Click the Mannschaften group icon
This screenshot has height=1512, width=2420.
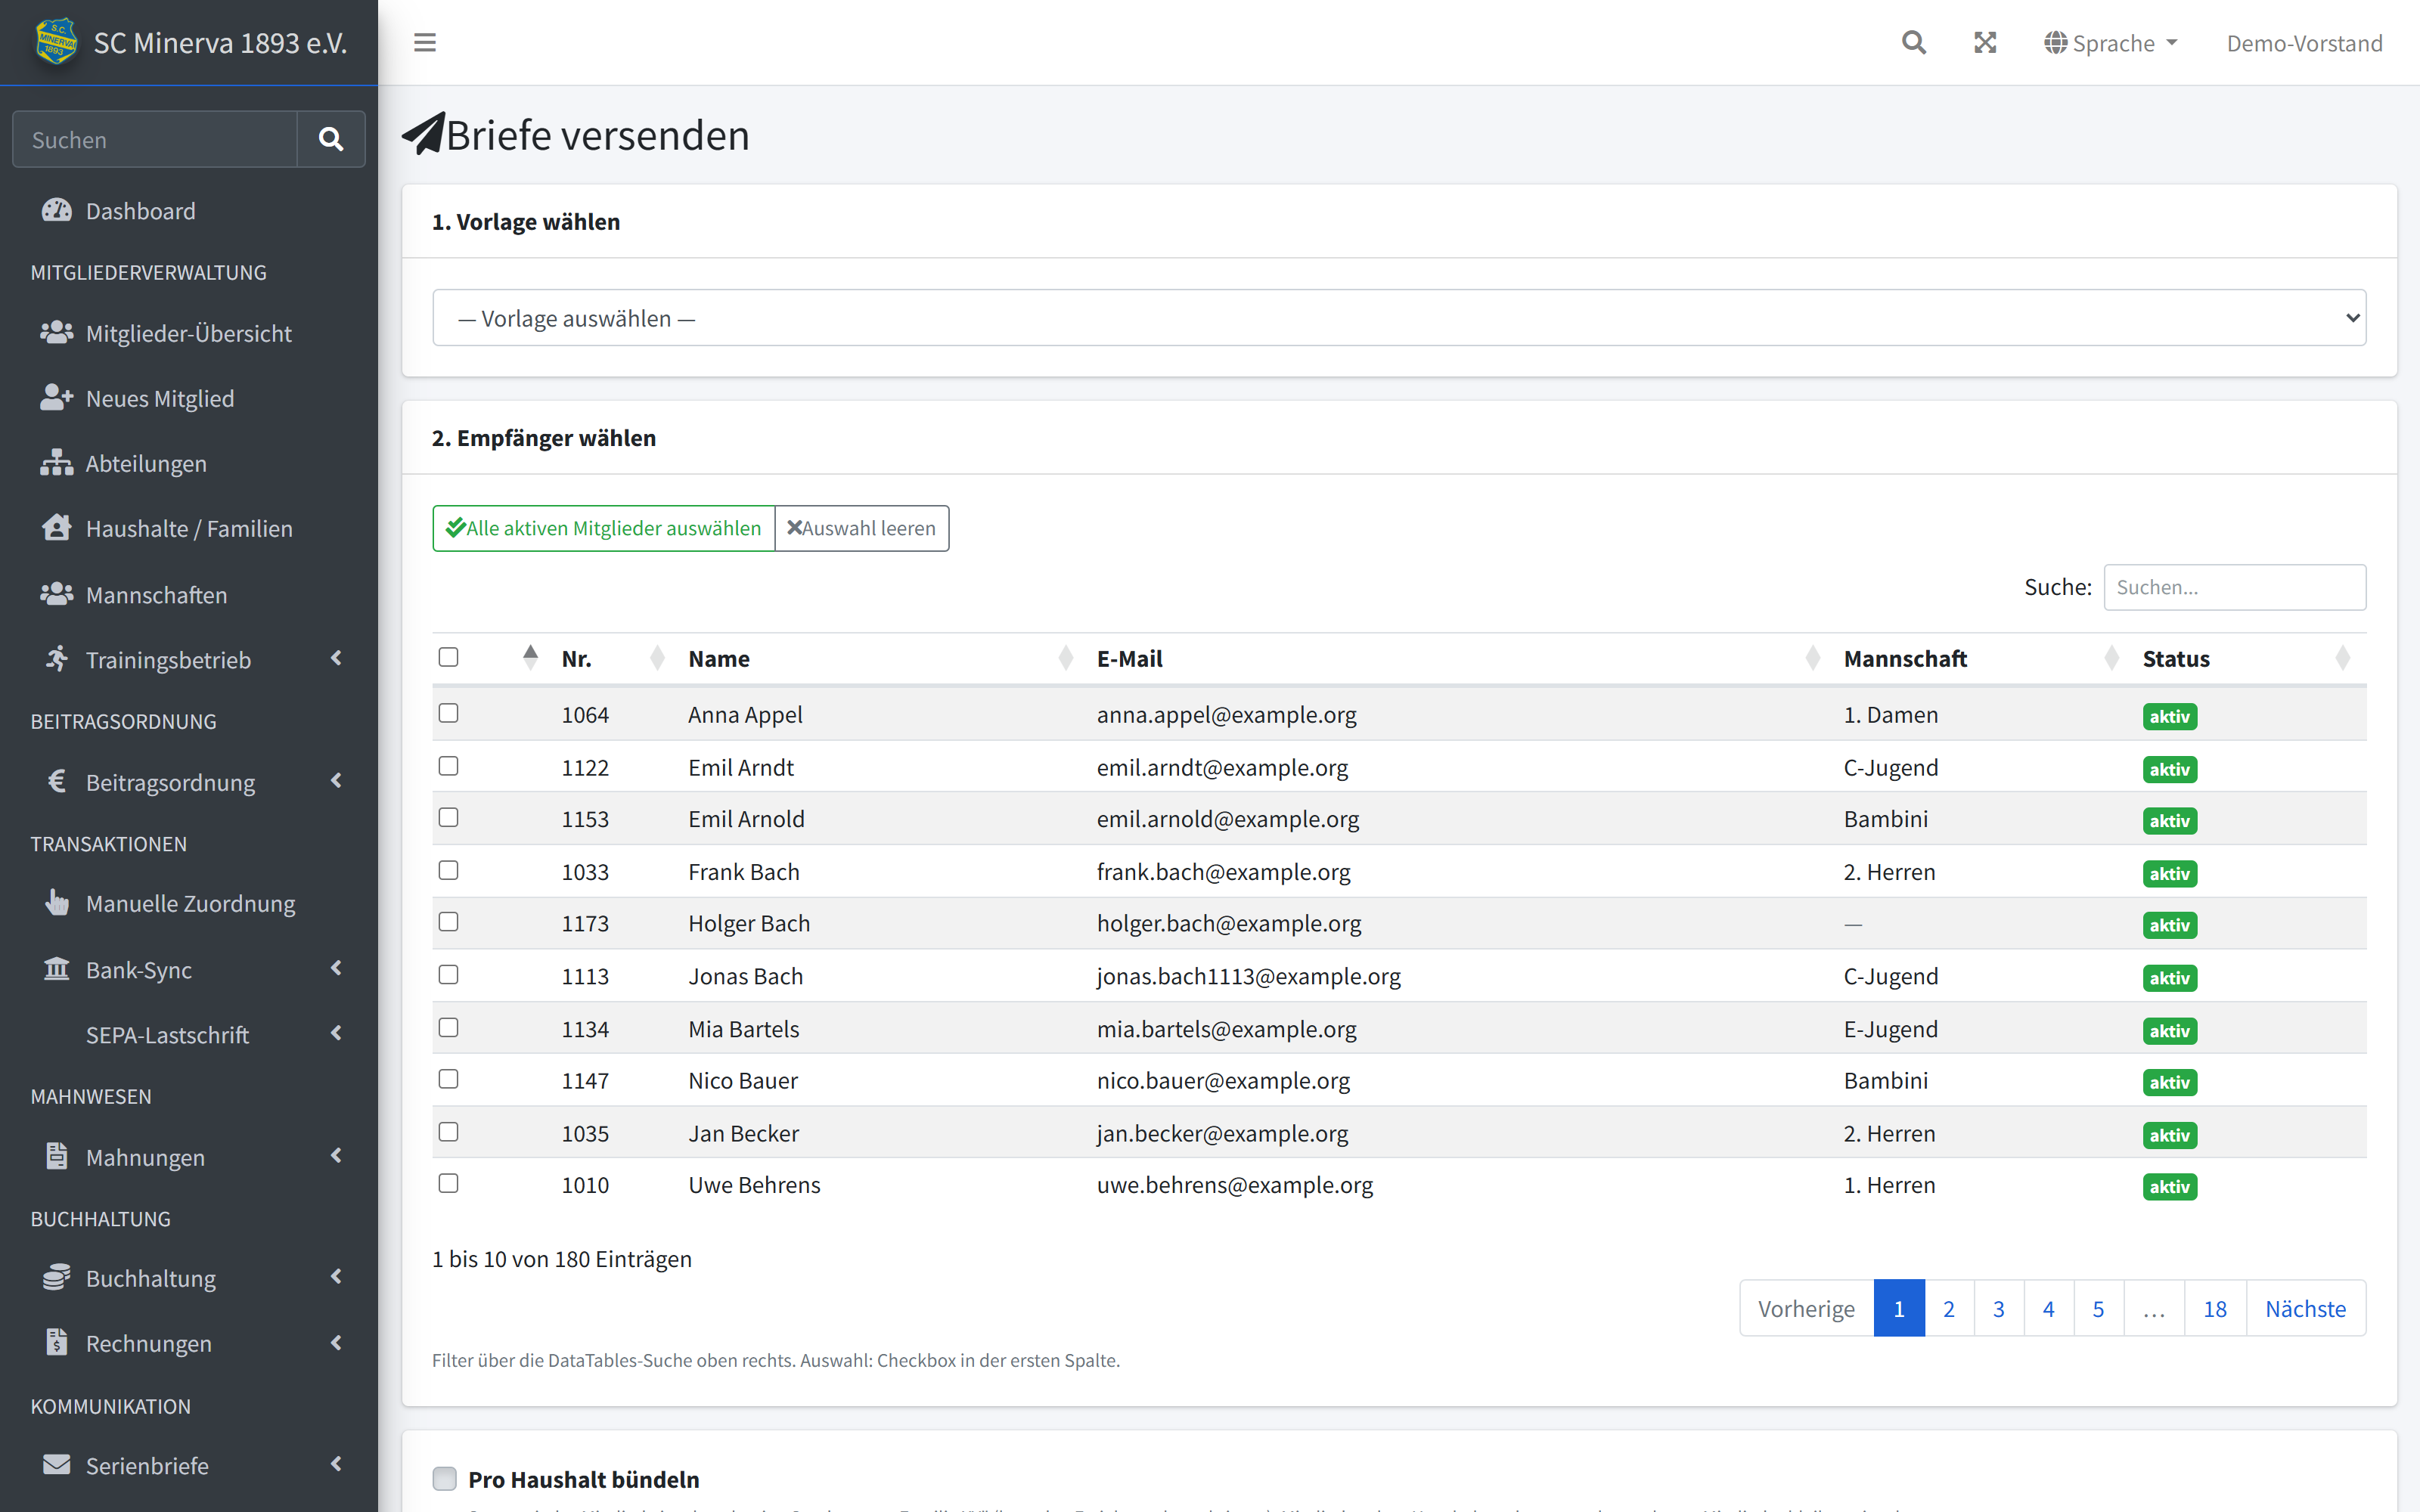coord(56,594)
